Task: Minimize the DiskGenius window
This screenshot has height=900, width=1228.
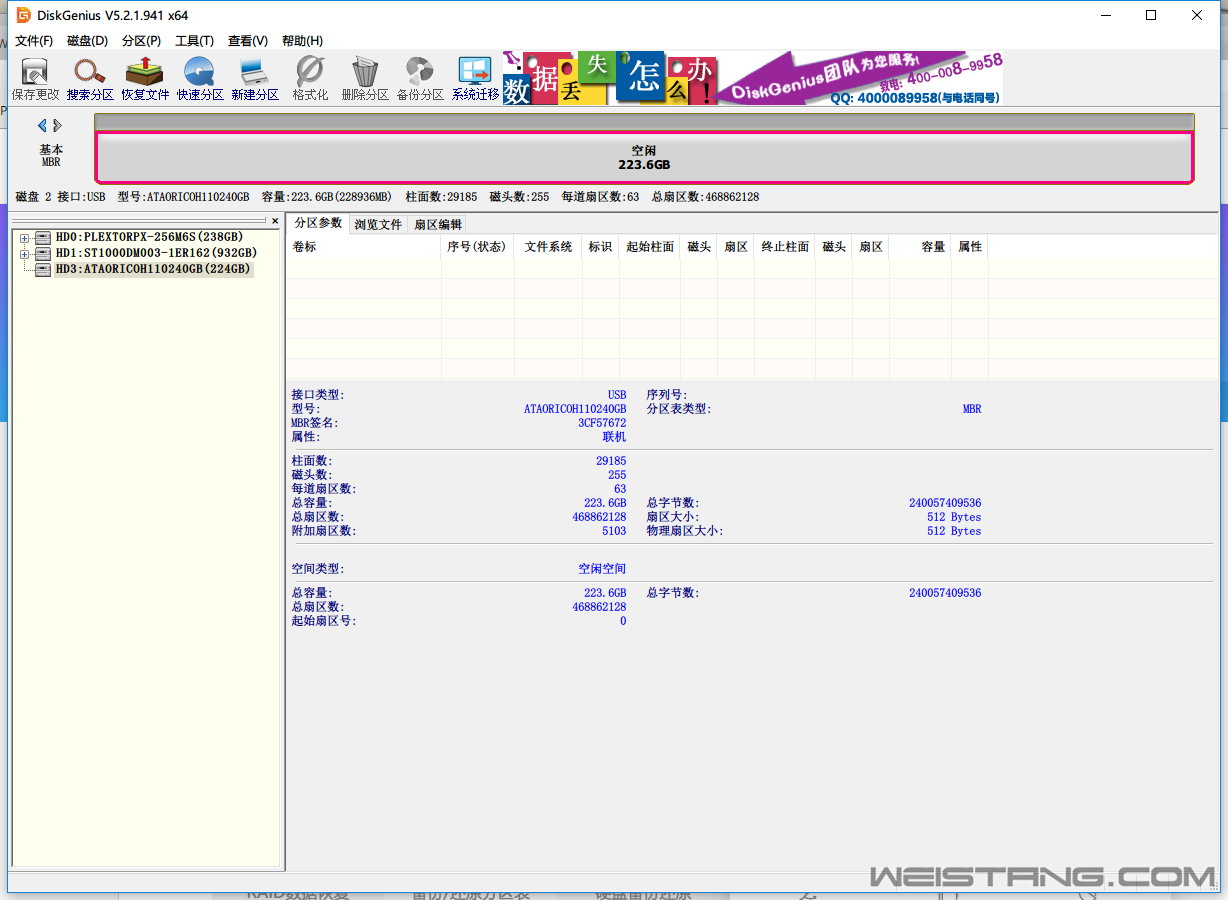Action: (1105, 15)
